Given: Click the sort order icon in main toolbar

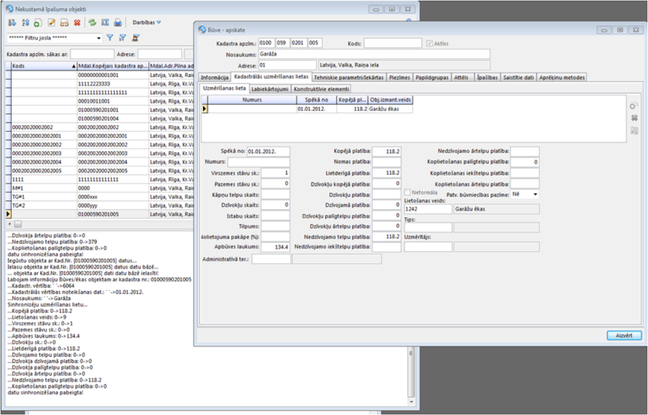Looking at the screenshot, I should [x=25, y=23].
